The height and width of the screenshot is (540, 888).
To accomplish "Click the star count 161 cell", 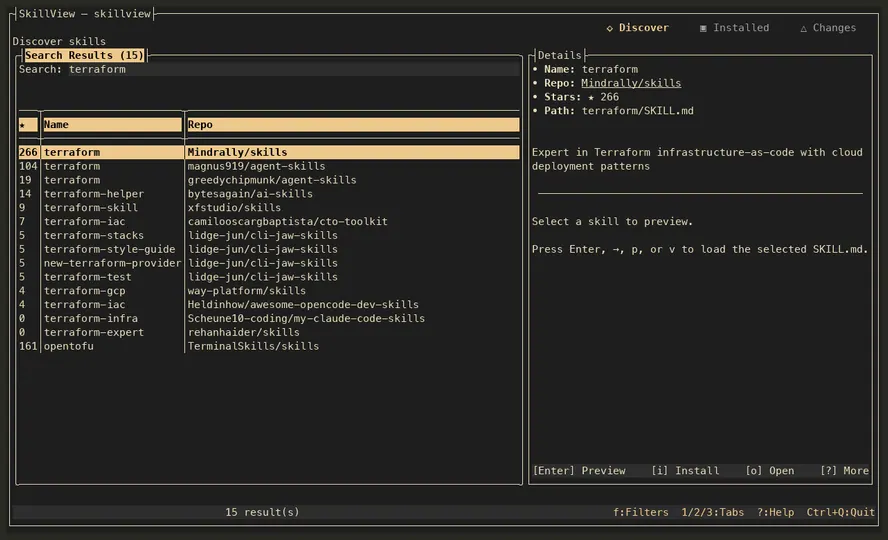I will pyautogui.click(x=28, y=346).
